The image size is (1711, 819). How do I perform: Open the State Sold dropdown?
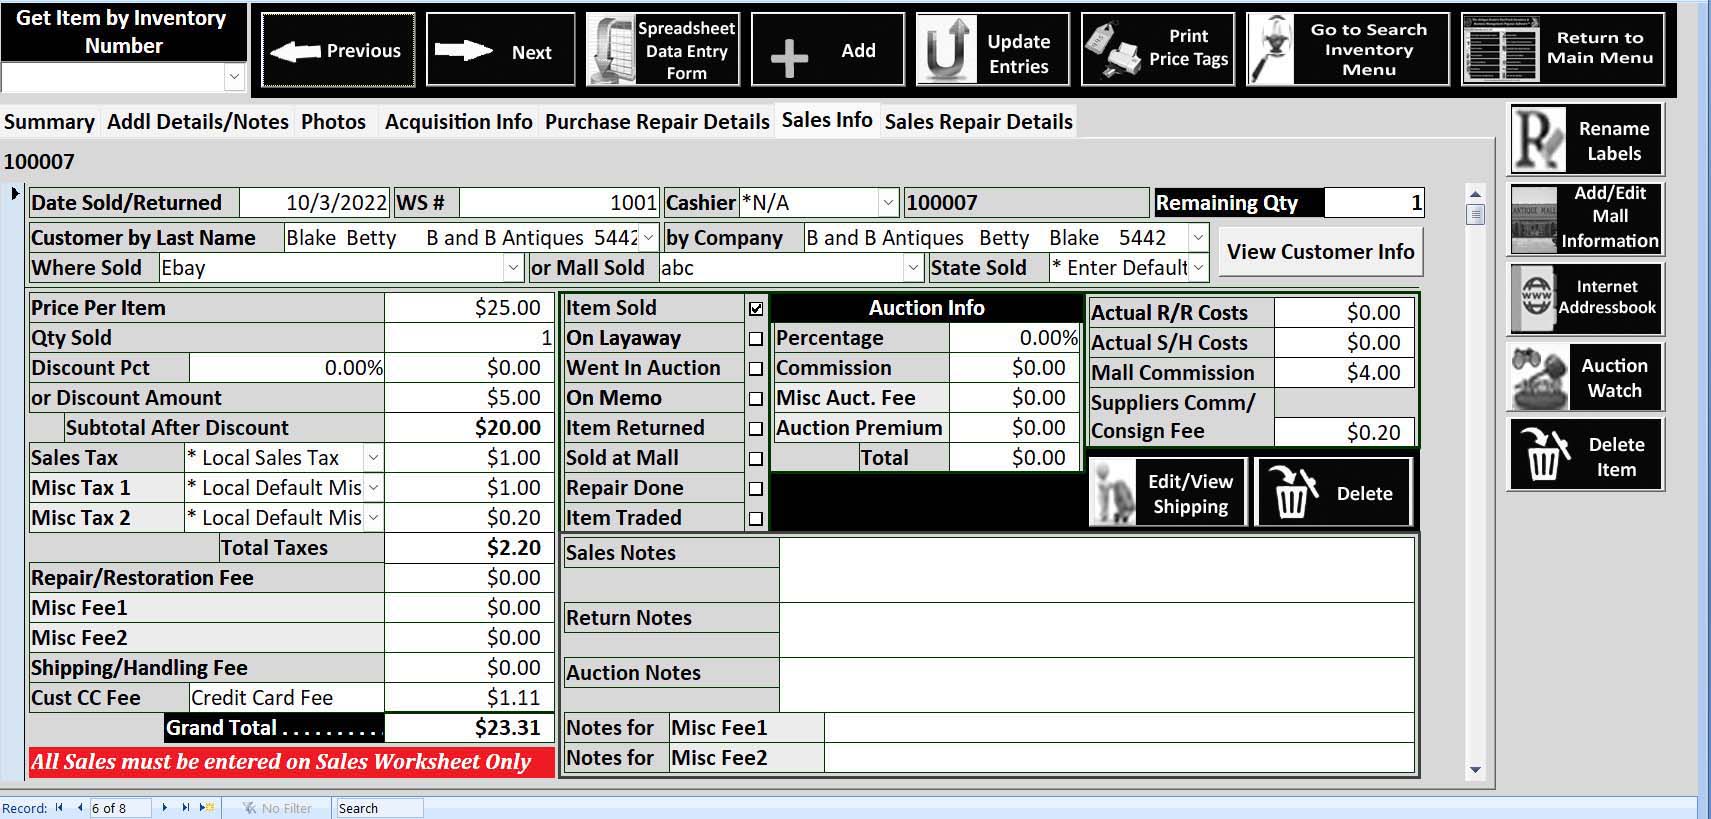pos(1198,268)
